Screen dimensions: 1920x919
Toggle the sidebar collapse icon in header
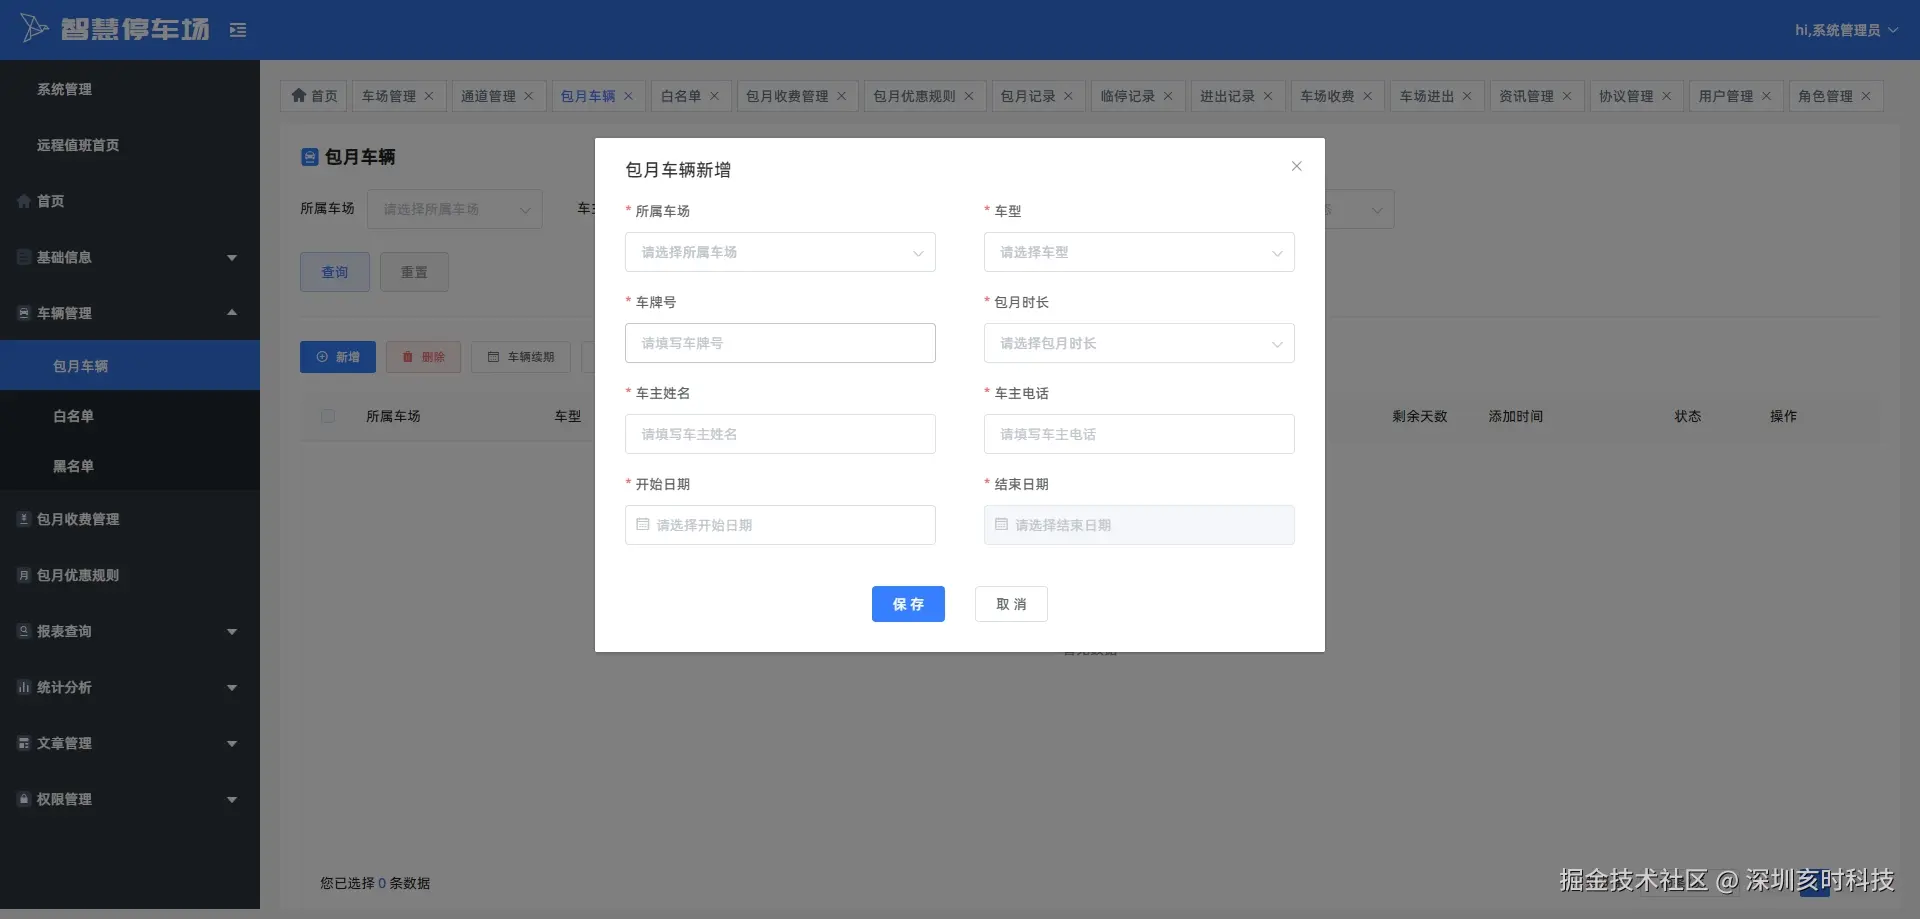pyautogui.click(x=238, y=30)
